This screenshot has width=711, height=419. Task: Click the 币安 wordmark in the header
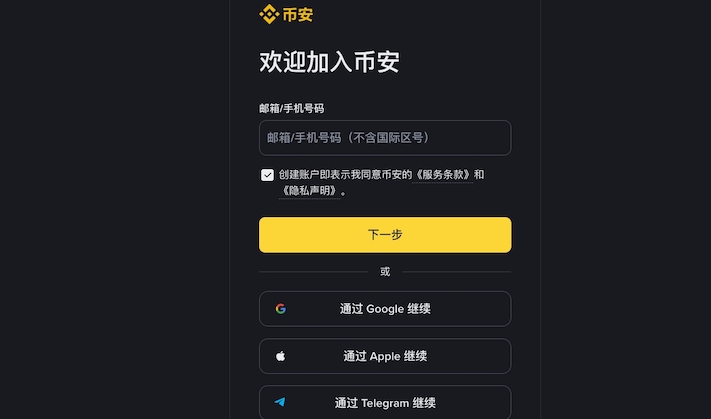(x=292, y=14)
